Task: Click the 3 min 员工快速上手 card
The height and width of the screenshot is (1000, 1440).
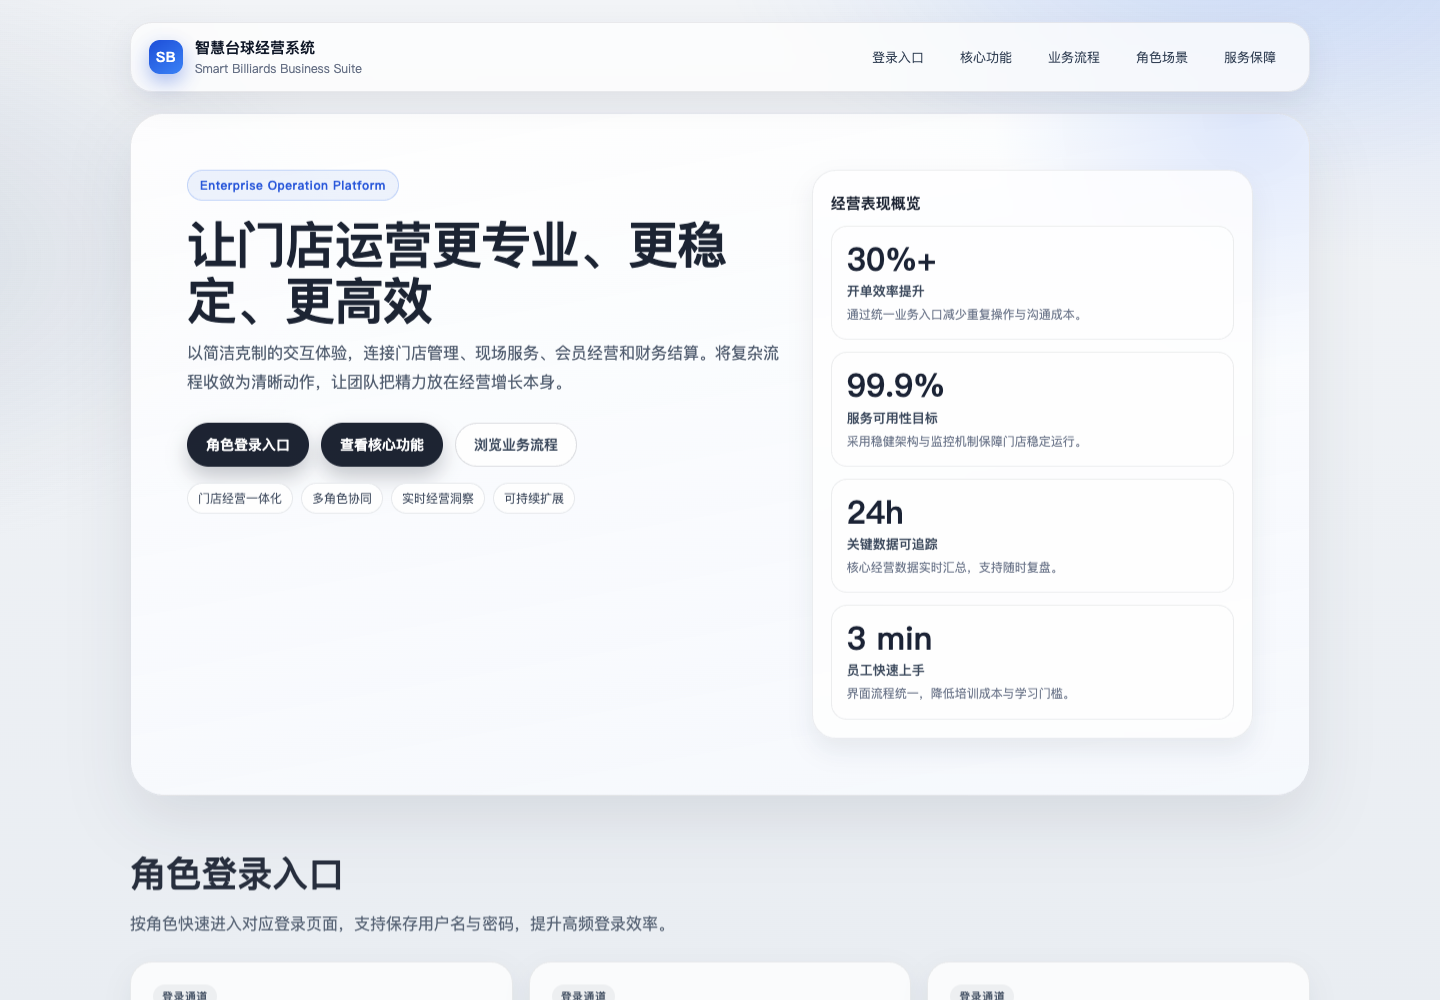Action: (x=1032, y=662)
